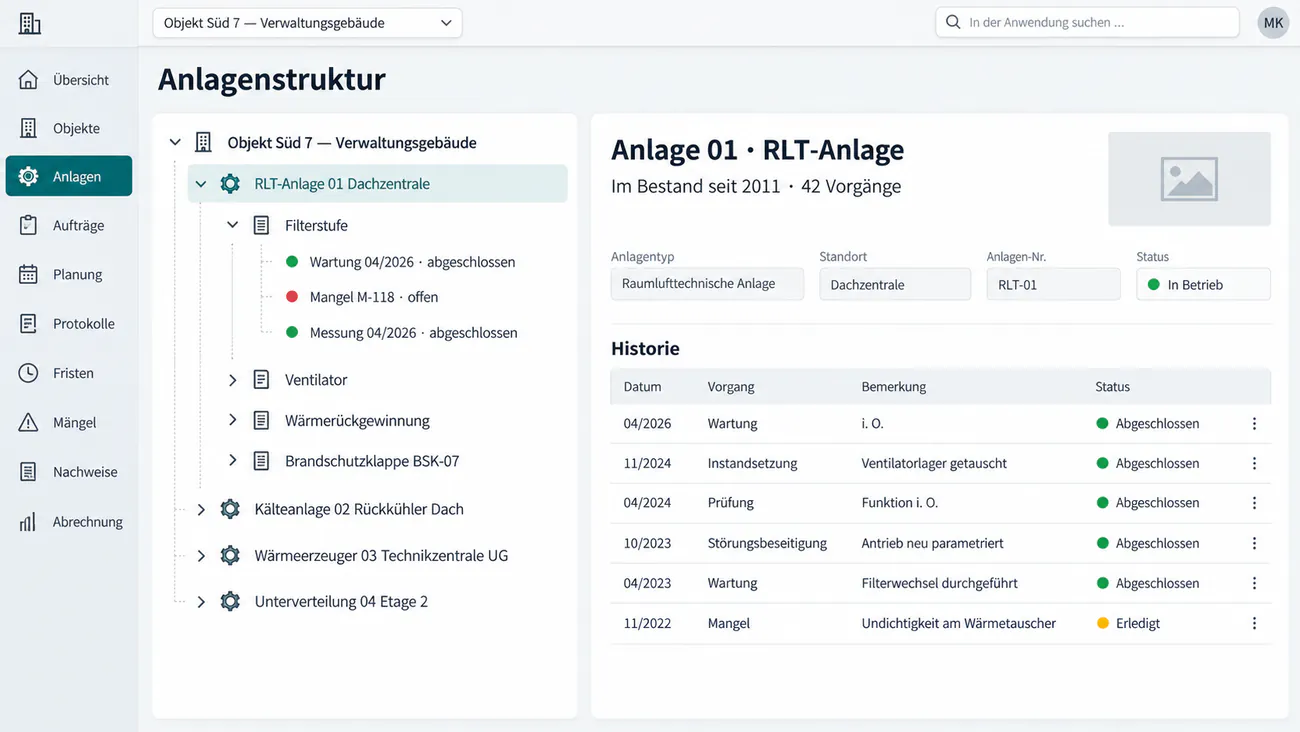Image resolution: width=1300 pixels, height=732 pixels.
Task: Click the MK user avatar
Action: 1273,23
